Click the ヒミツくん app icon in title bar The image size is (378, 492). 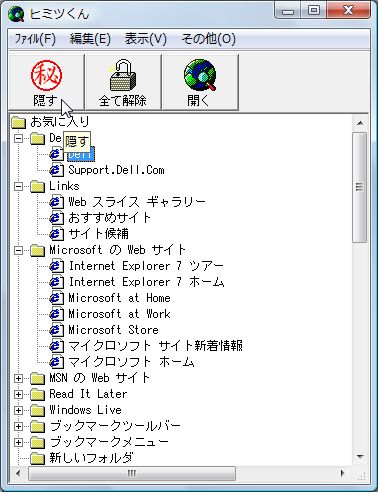16,14
